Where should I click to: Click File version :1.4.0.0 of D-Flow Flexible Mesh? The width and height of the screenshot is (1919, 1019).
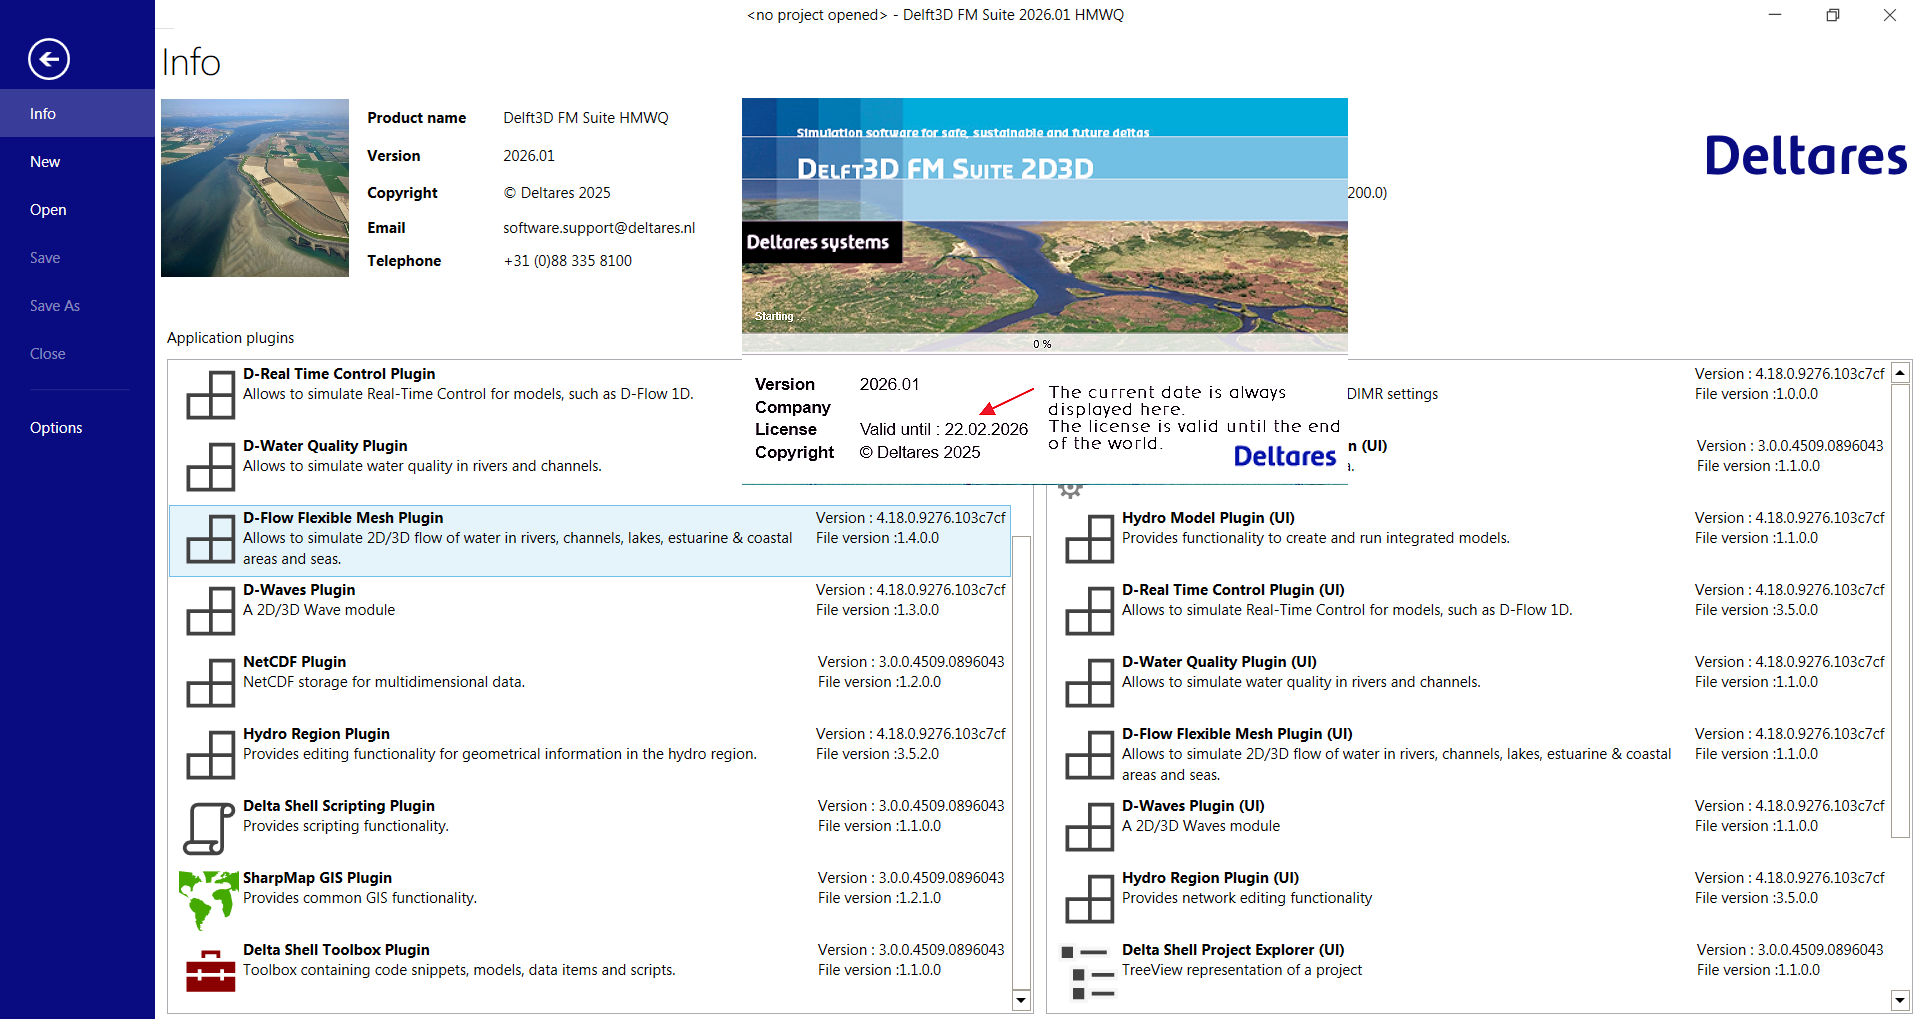click(x=878, y=538)
